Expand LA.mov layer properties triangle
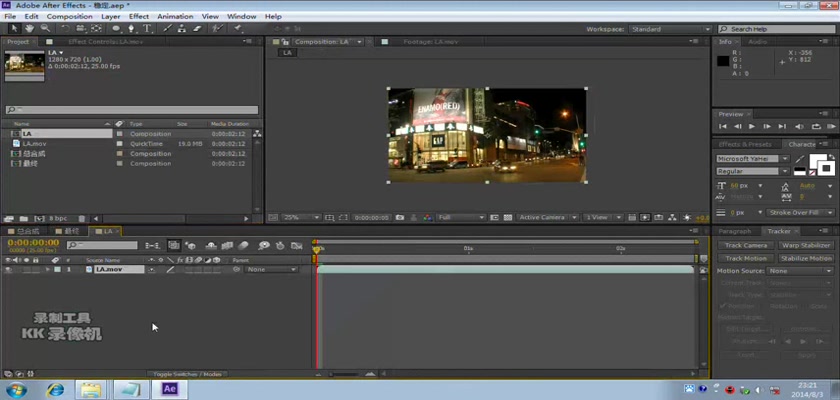This screenshot has width=840, height=400. pos(48,270)
